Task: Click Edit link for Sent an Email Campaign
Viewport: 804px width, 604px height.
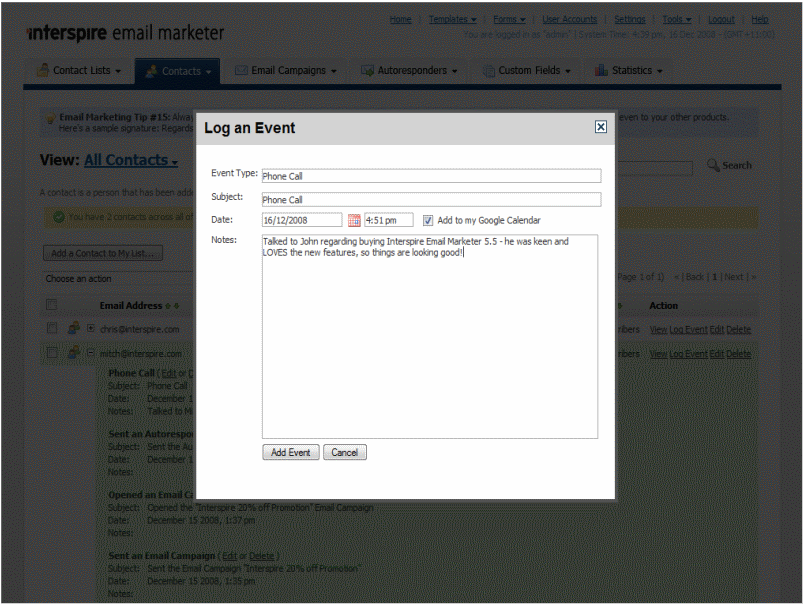Action: [230, 556]
